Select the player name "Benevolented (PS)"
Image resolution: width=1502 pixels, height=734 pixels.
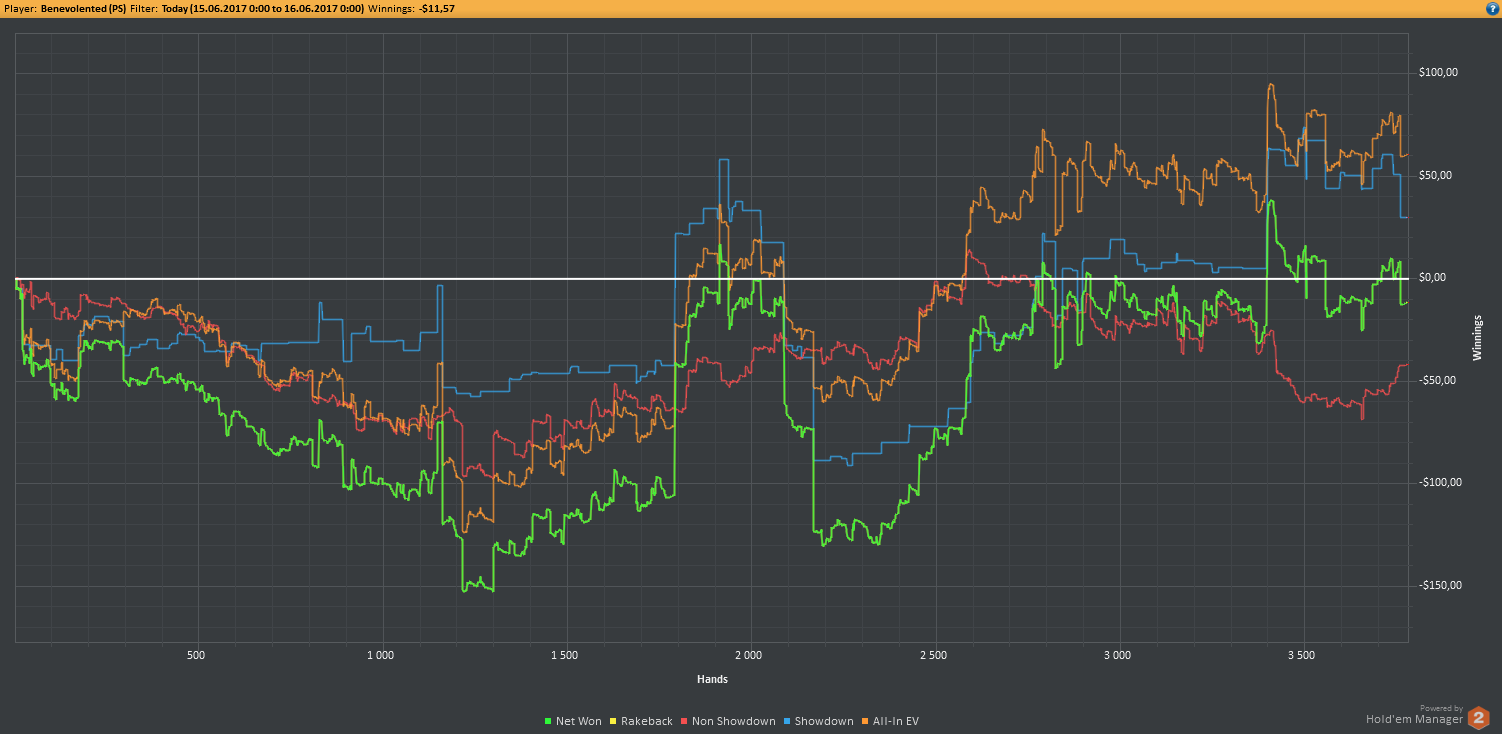(x=83, y=8)
